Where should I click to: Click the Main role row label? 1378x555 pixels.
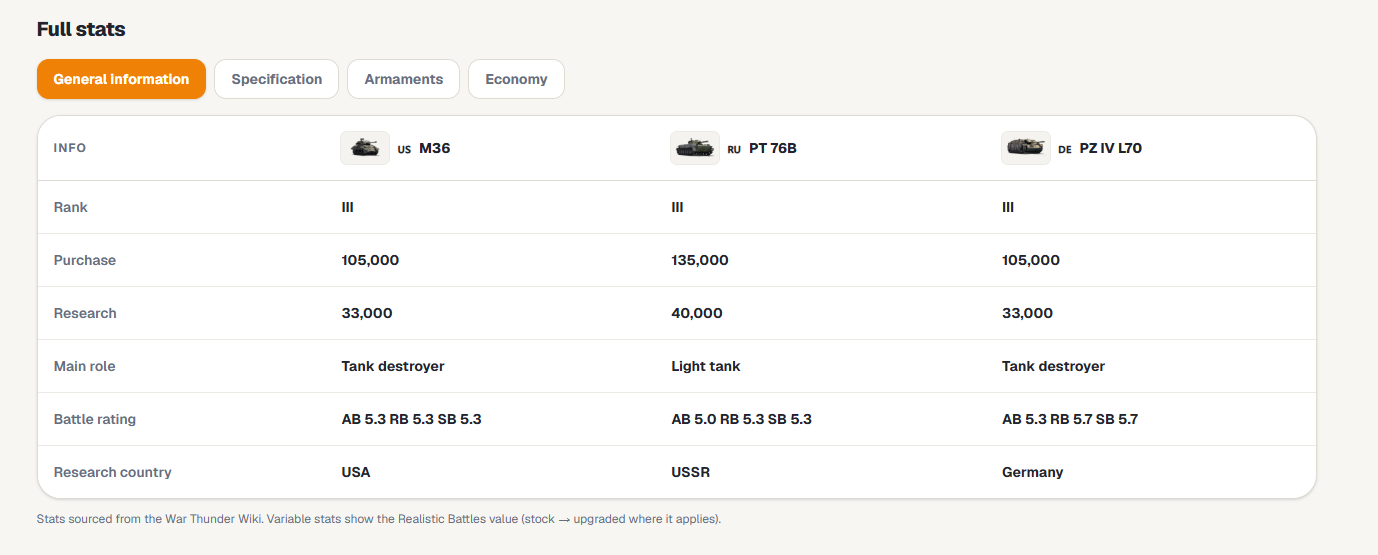click(85, 366)
